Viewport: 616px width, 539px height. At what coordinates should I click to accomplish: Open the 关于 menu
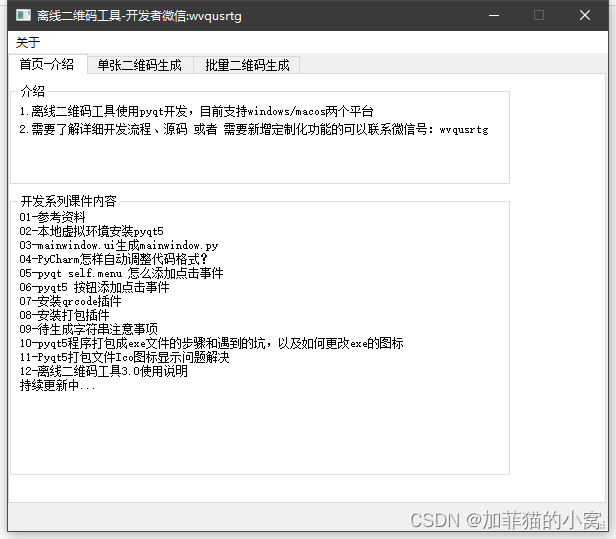pyautogui.click(x=28, y=42)
